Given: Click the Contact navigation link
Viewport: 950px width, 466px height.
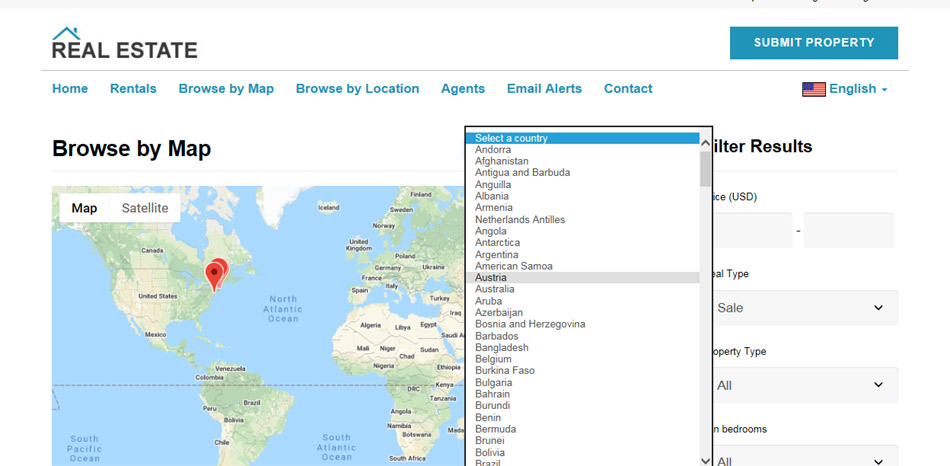Looking at the screenshot, I should tap(627, 89).
